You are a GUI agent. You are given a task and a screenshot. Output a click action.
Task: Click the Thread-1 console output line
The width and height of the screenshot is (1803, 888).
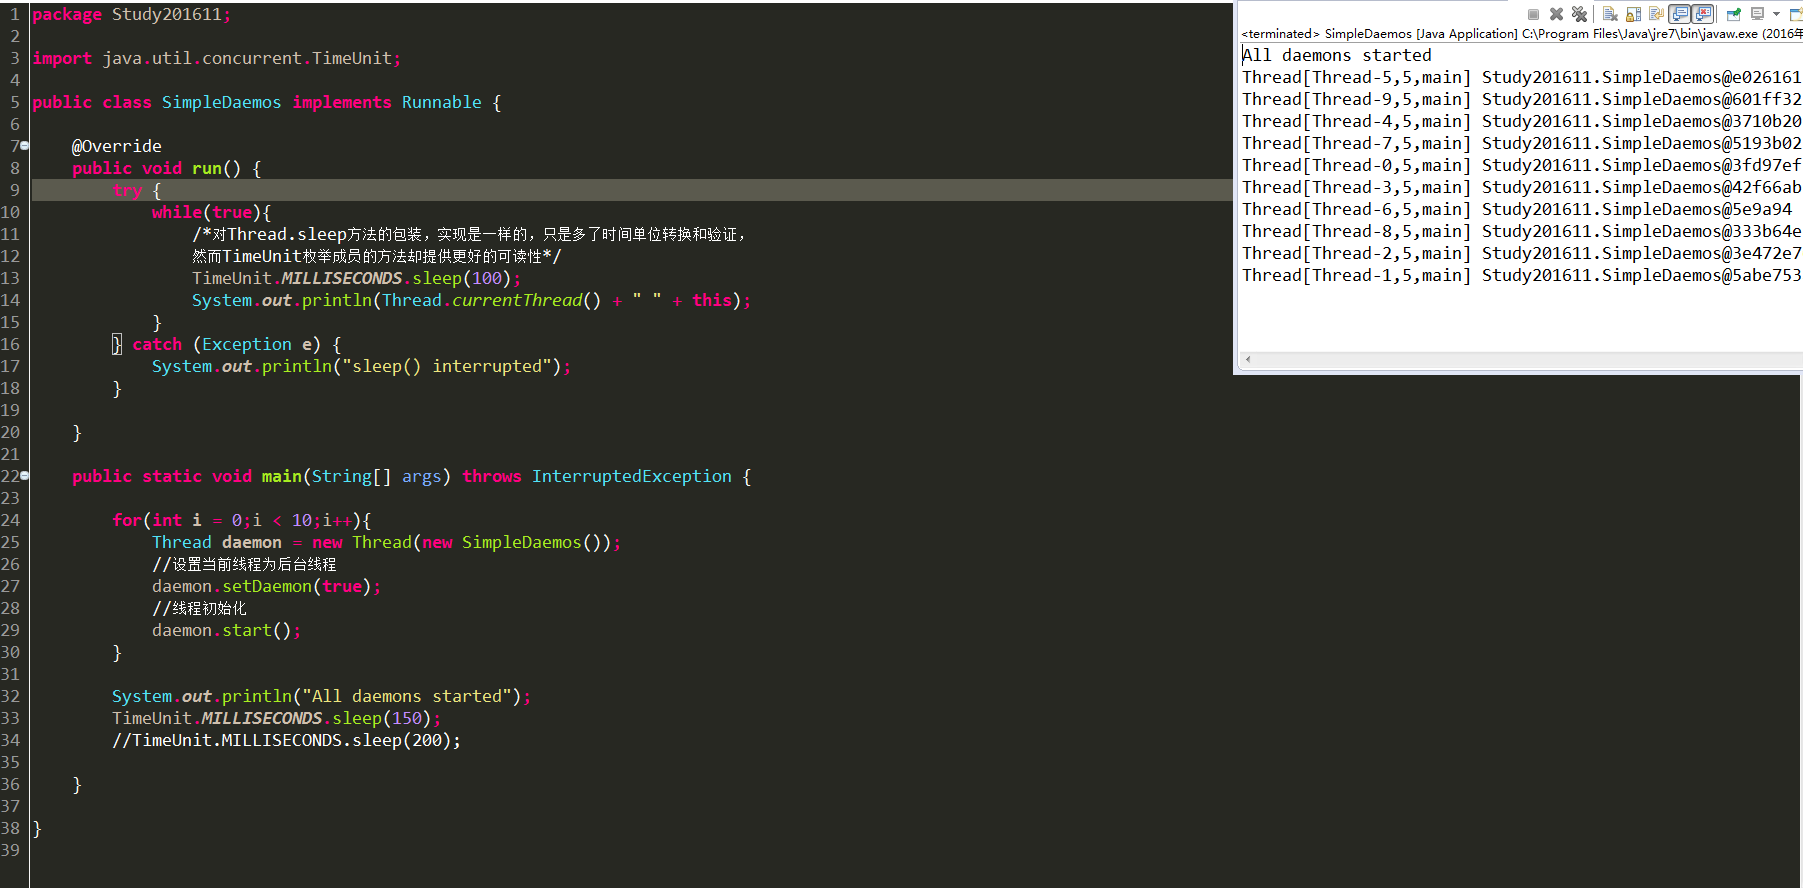[x=1521, y=275]
